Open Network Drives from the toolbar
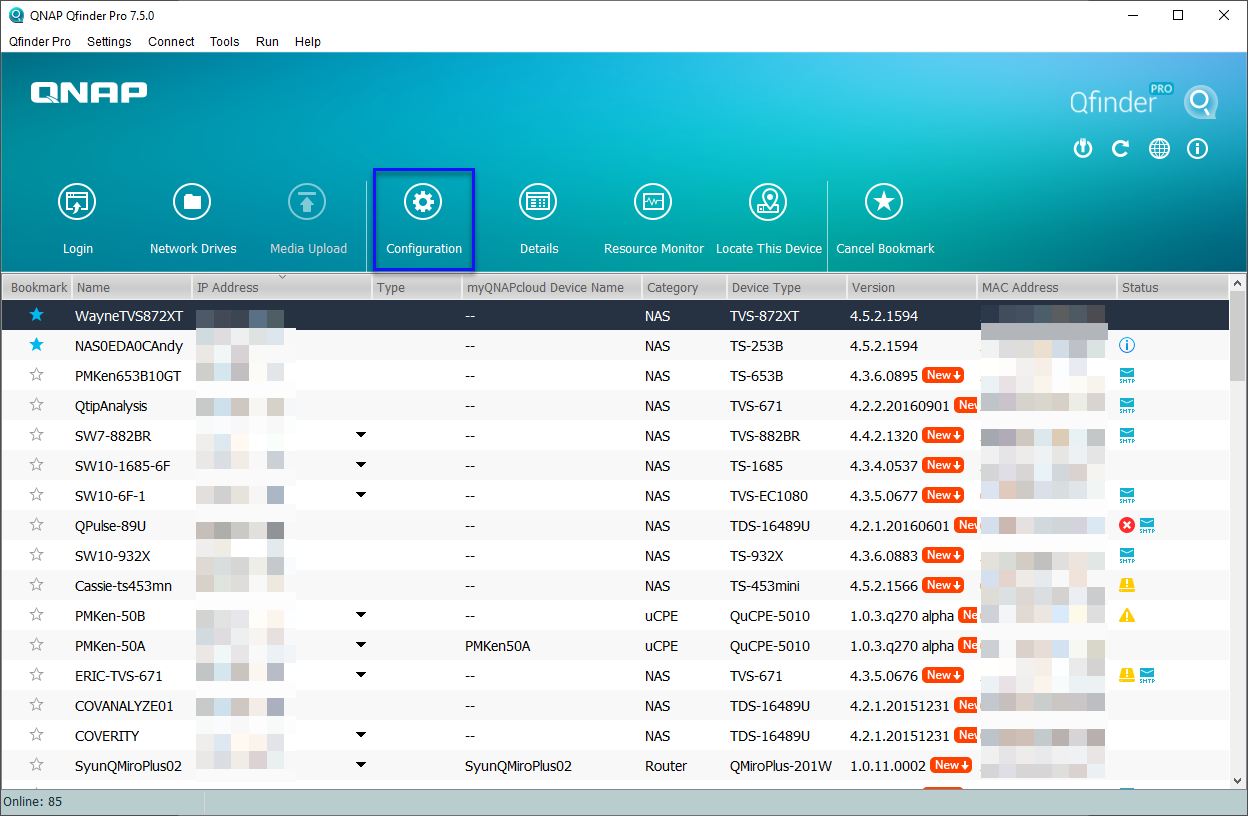Image resolution: width=1248 pixels, height=816 pixels. pyautogui.click(x=192, y=202)
